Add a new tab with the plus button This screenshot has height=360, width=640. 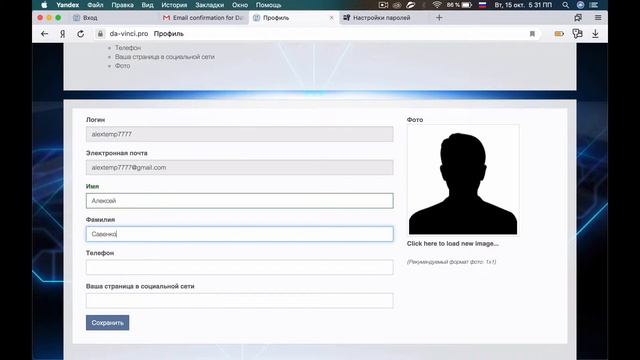point(439,18)
